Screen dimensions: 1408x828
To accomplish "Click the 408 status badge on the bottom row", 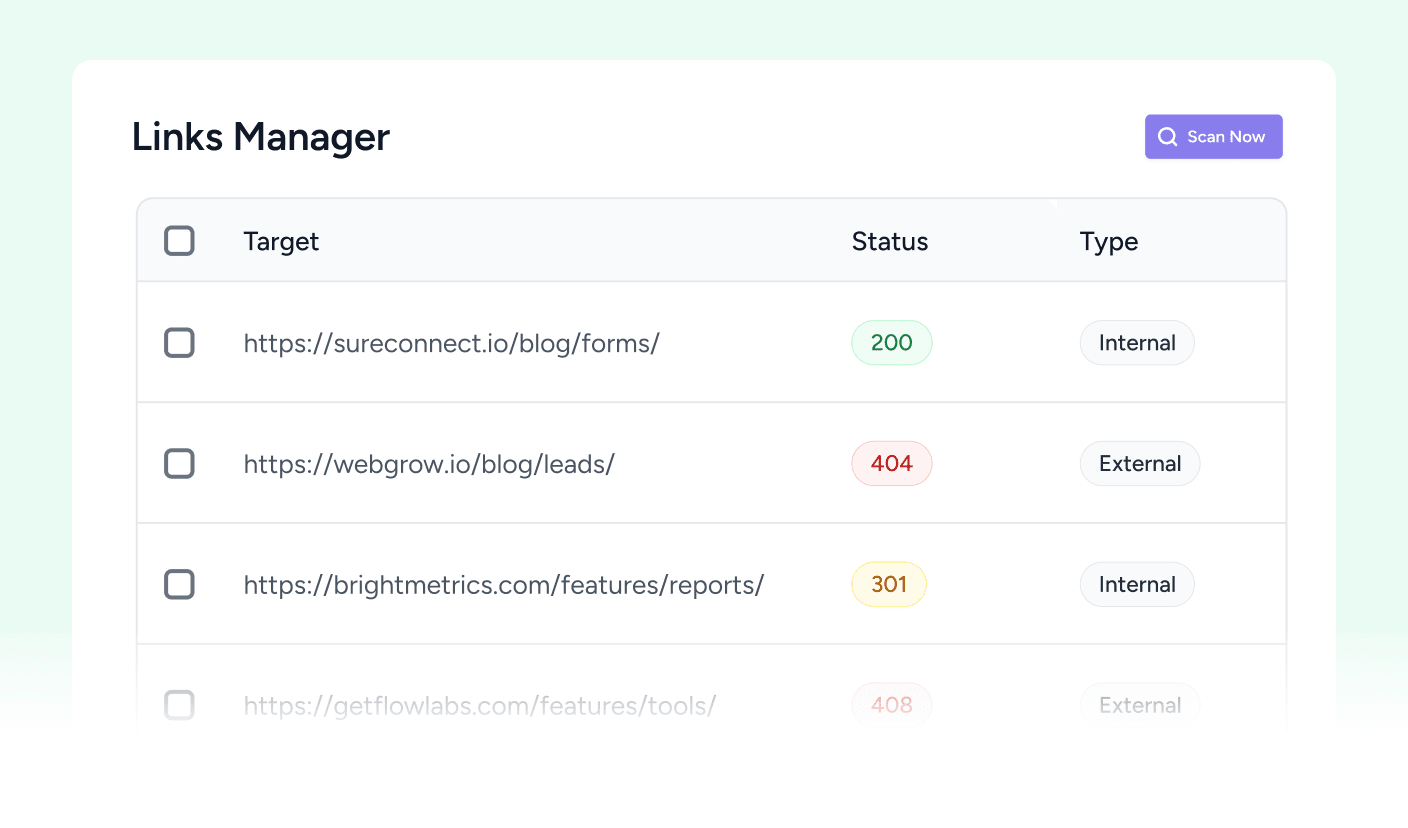I will pos(891,705).
